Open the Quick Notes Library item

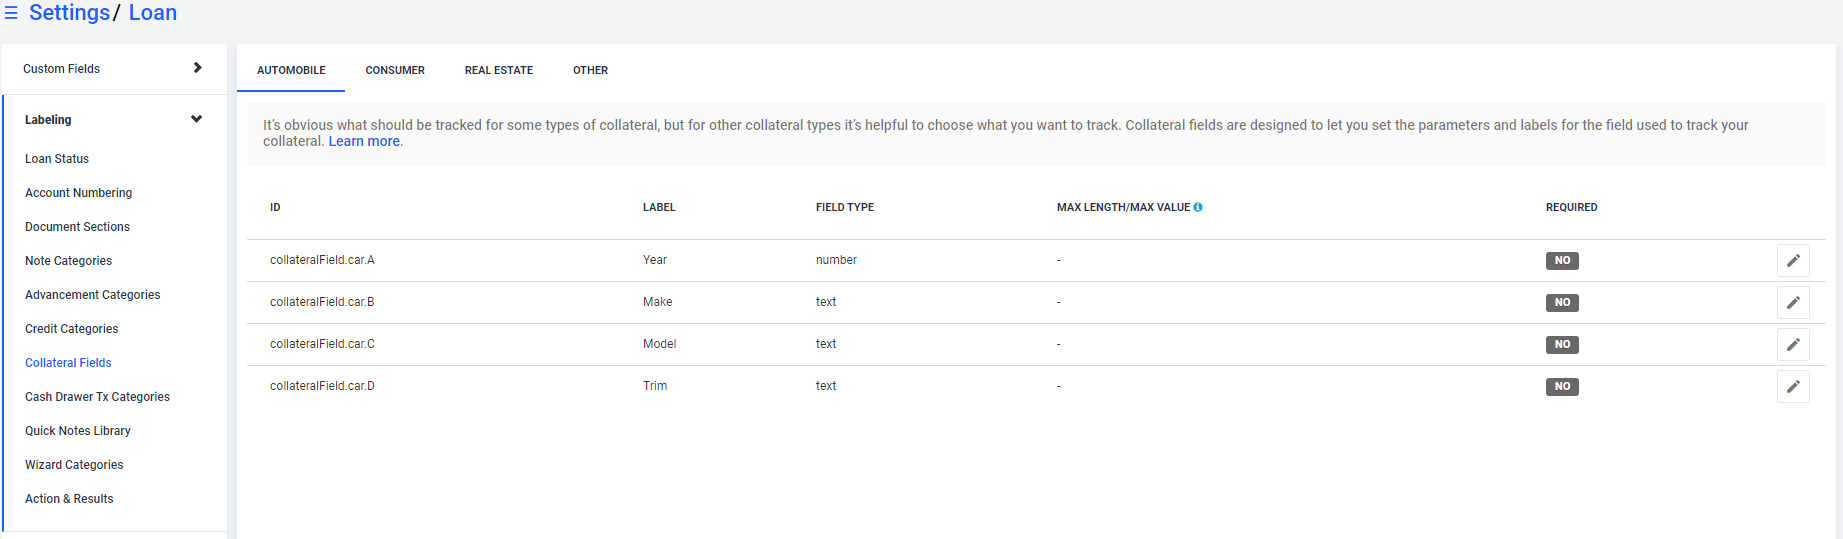(78, 431)
